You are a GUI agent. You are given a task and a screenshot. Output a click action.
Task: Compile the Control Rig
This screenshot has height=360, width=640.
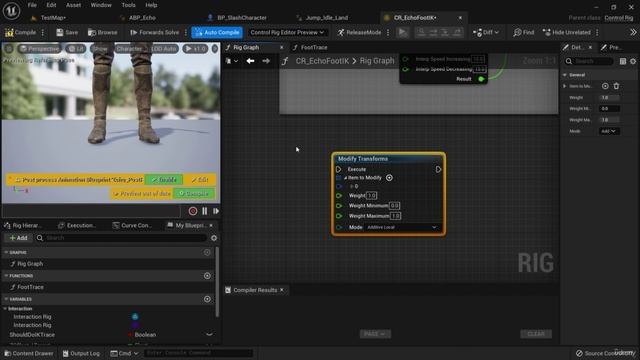tap(20, 32)
